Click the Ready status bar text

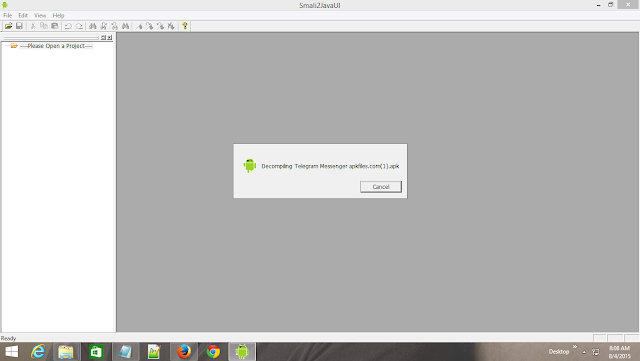click(8, 338)
